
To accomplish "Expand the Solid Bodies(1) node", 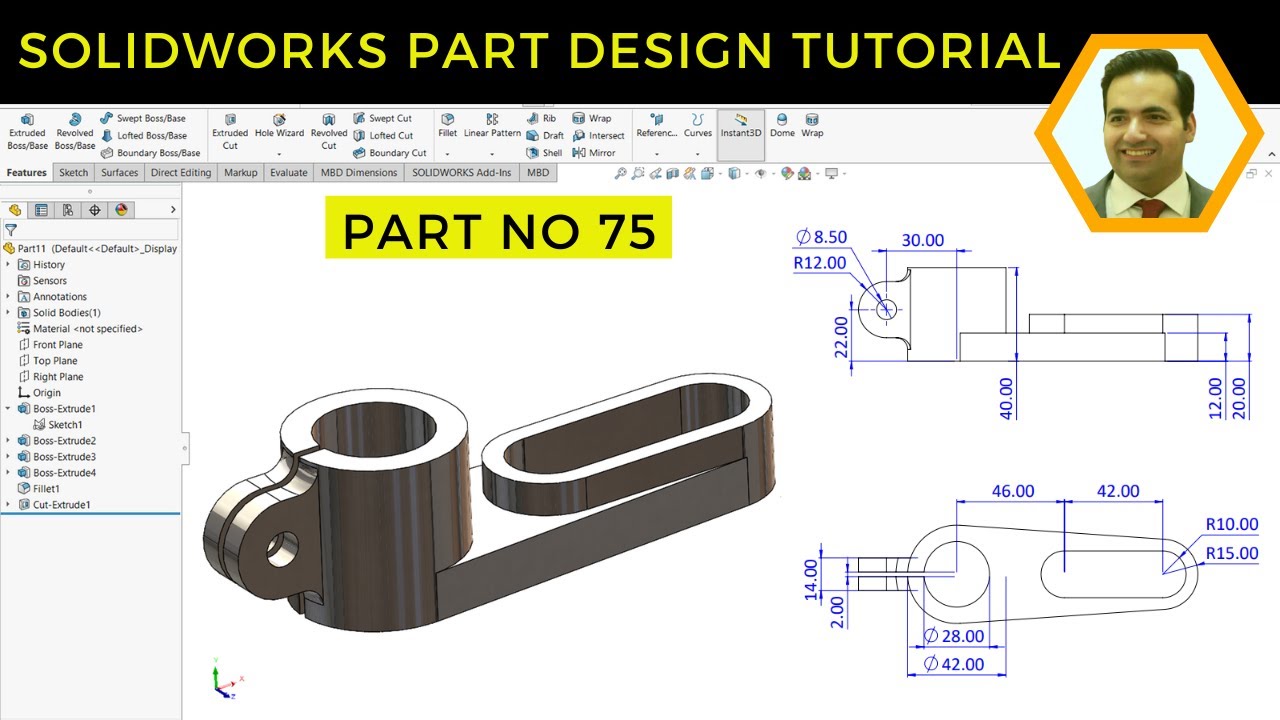I will [8, 313].
